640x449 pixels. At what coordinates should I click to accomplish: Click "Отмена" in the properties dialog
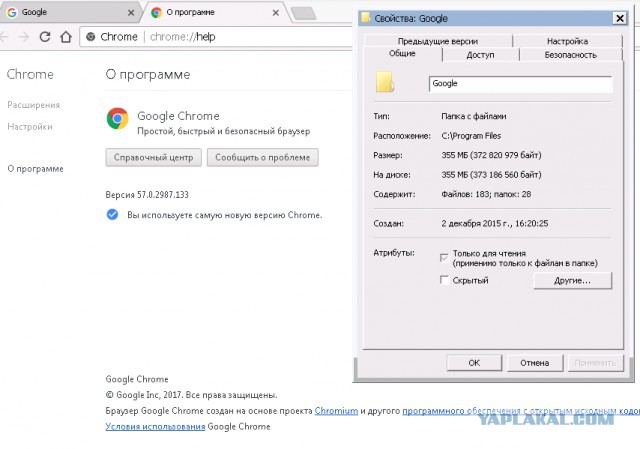pos(535,363)
